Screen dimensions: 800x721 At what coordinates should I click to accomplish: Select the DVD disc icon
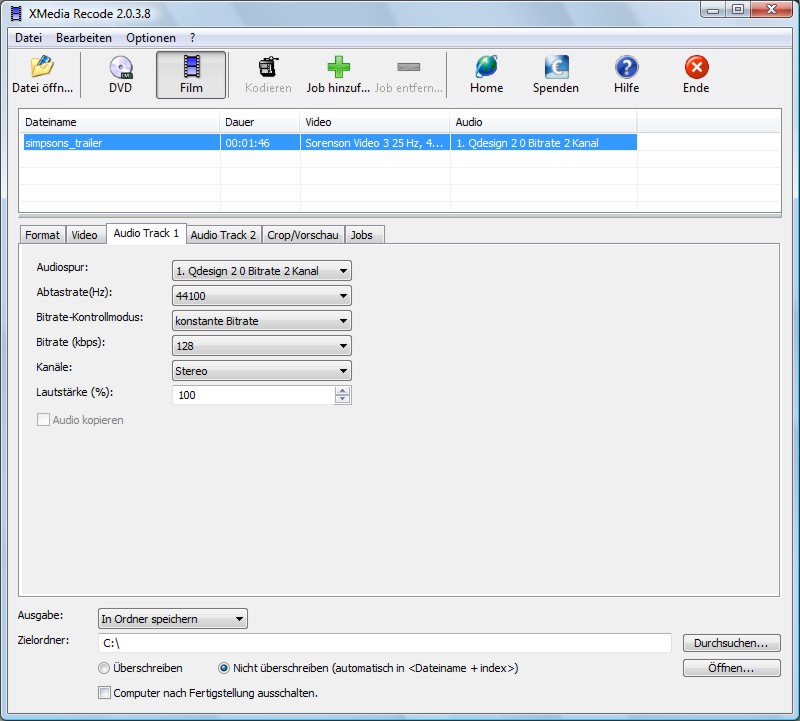click(120, 68)
